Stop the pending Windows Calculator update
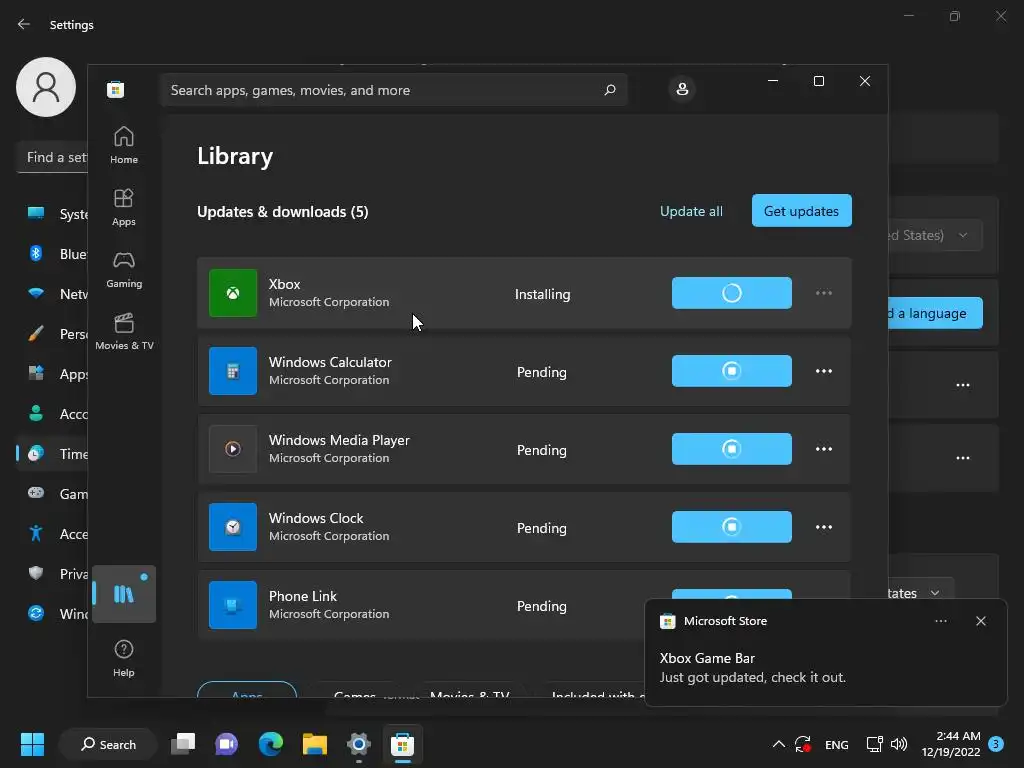Screen dimensions: 1024x768 point(731,371)
